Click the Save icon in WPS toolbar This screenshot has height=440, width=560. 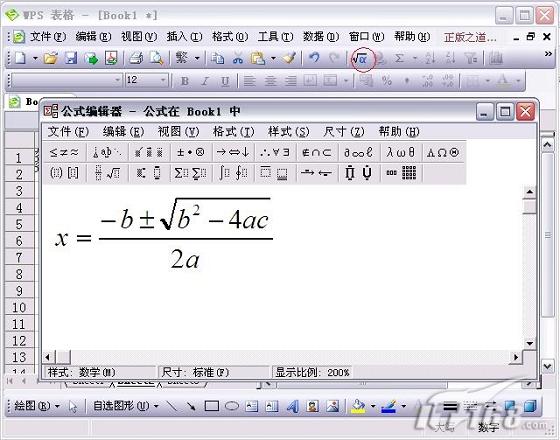click(x=71, y=58)
